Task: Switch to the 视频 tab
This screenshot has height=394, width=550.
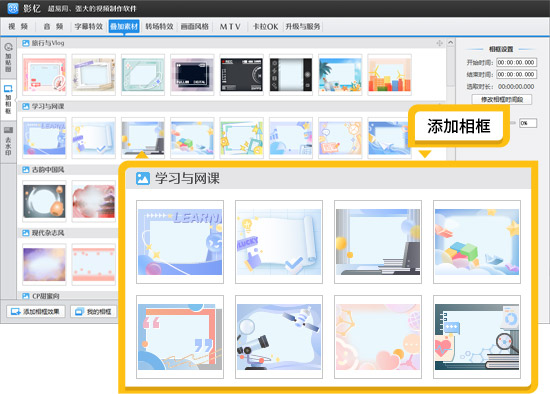Action: [18, 26]
